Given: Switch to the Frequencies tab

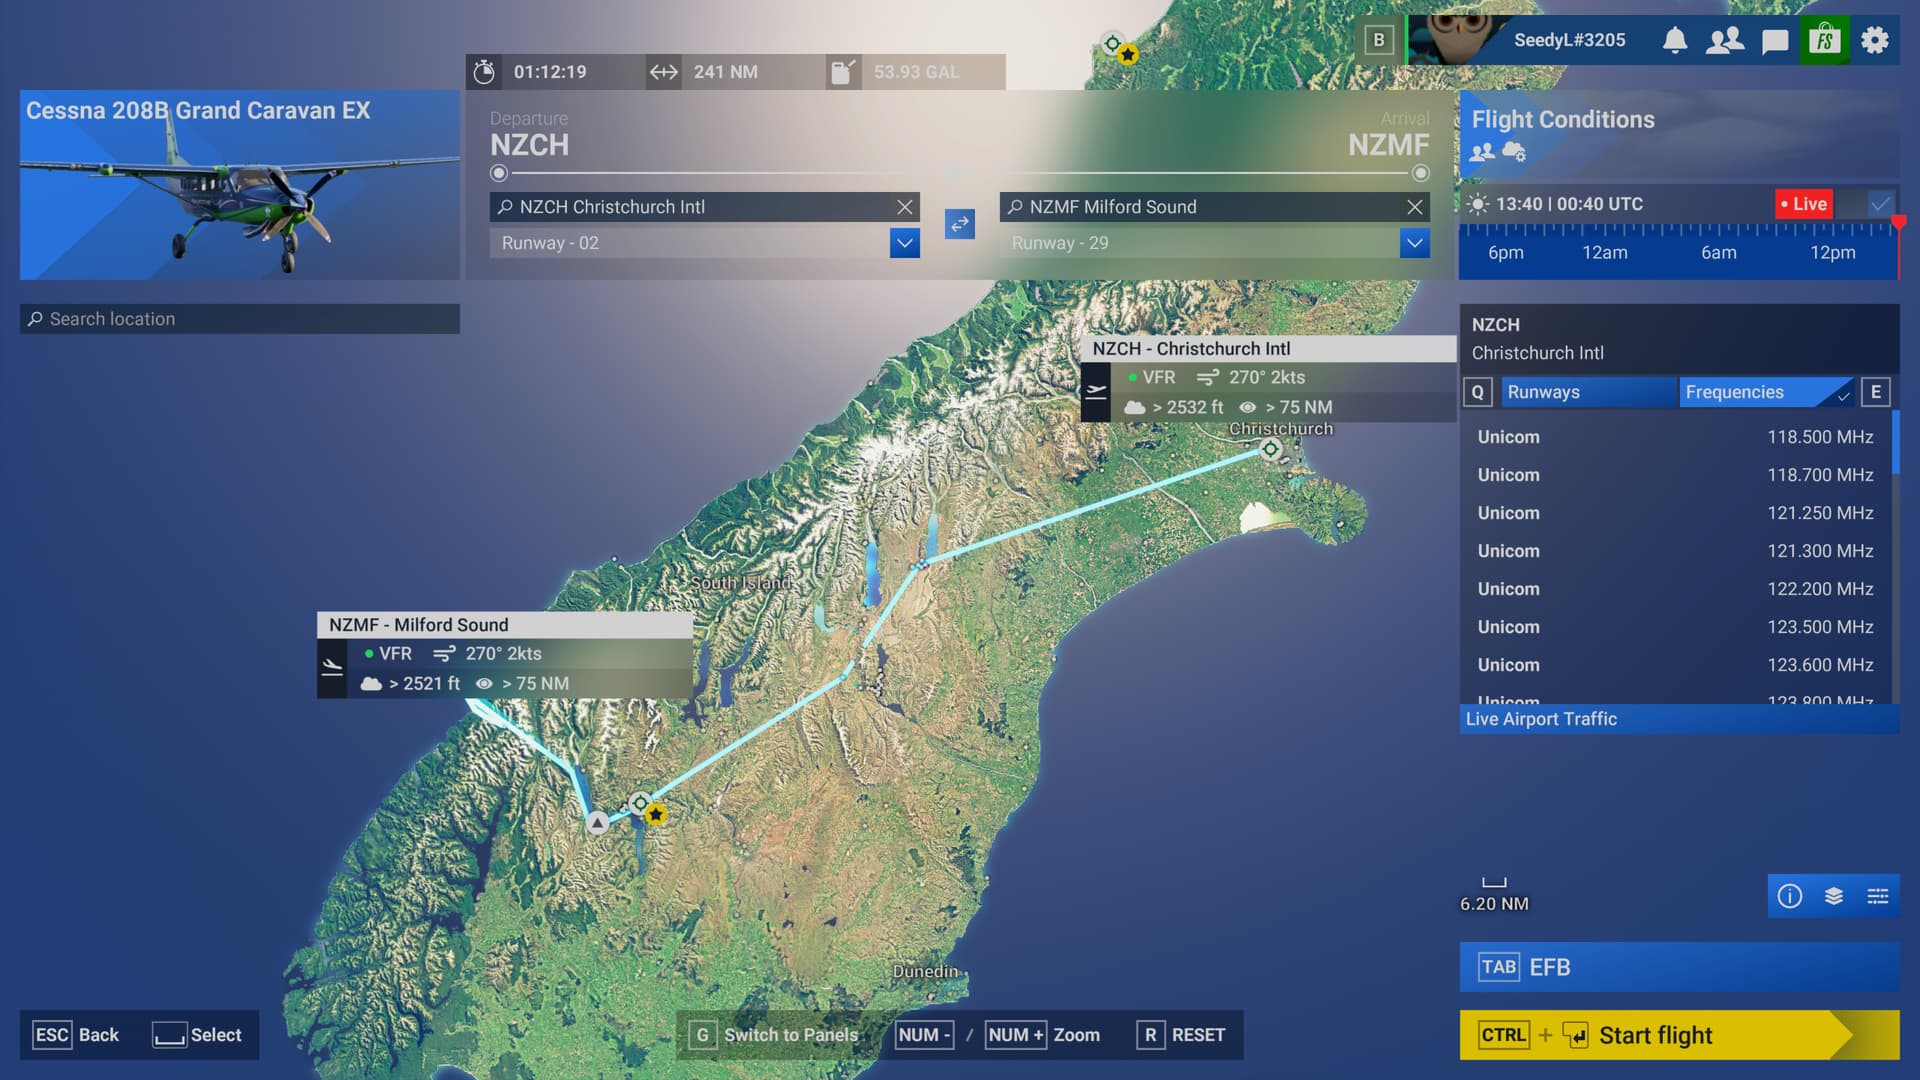Looking at the screenshot, I should point(1765,392).
